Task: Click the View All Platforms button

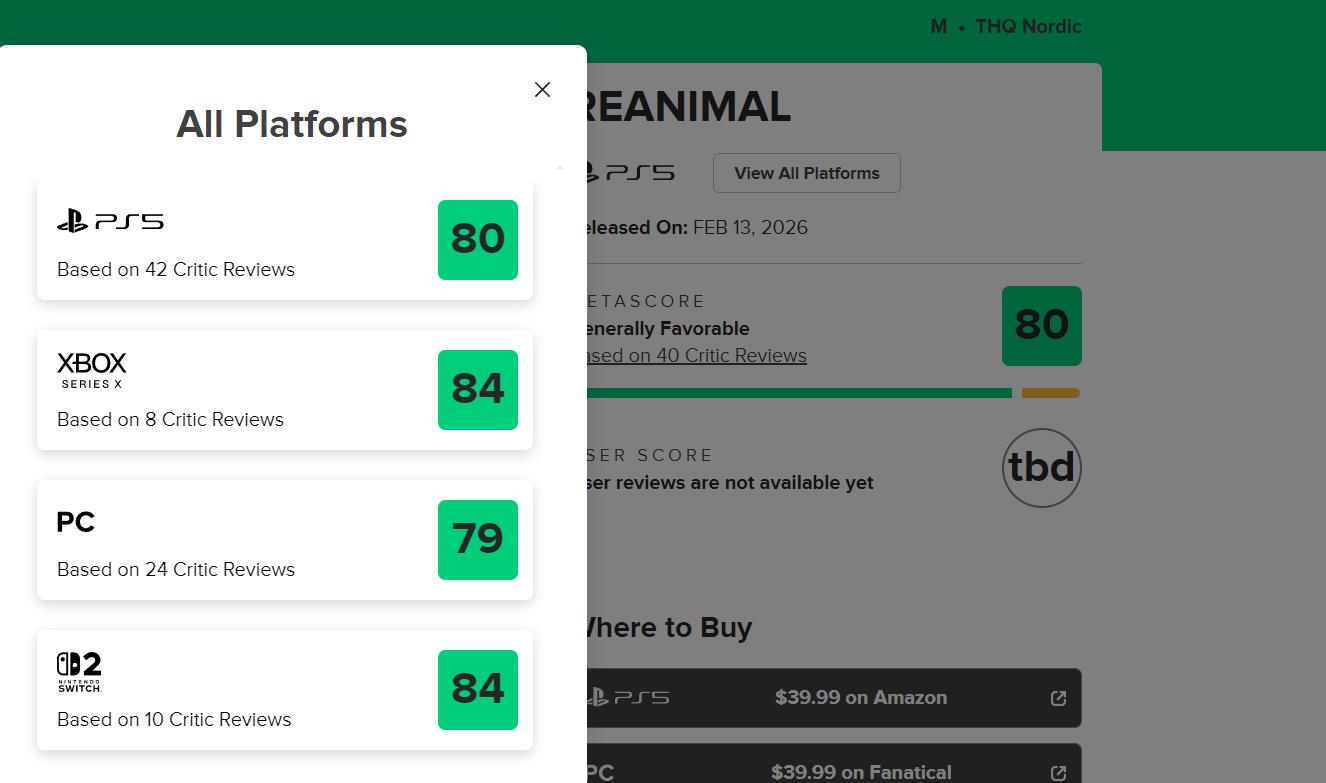Action: click(x=806, y=173)
